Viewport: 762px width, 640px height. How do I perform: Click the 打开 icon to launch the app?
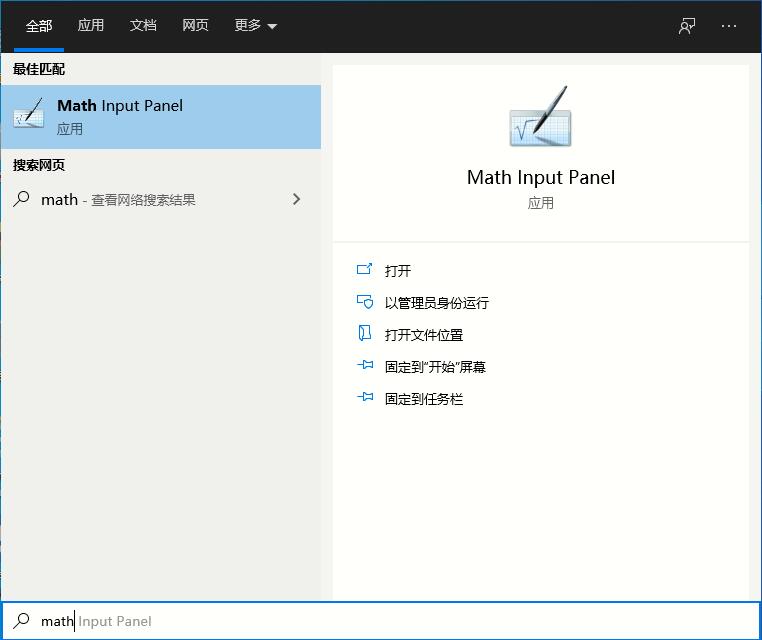point(364,270)
